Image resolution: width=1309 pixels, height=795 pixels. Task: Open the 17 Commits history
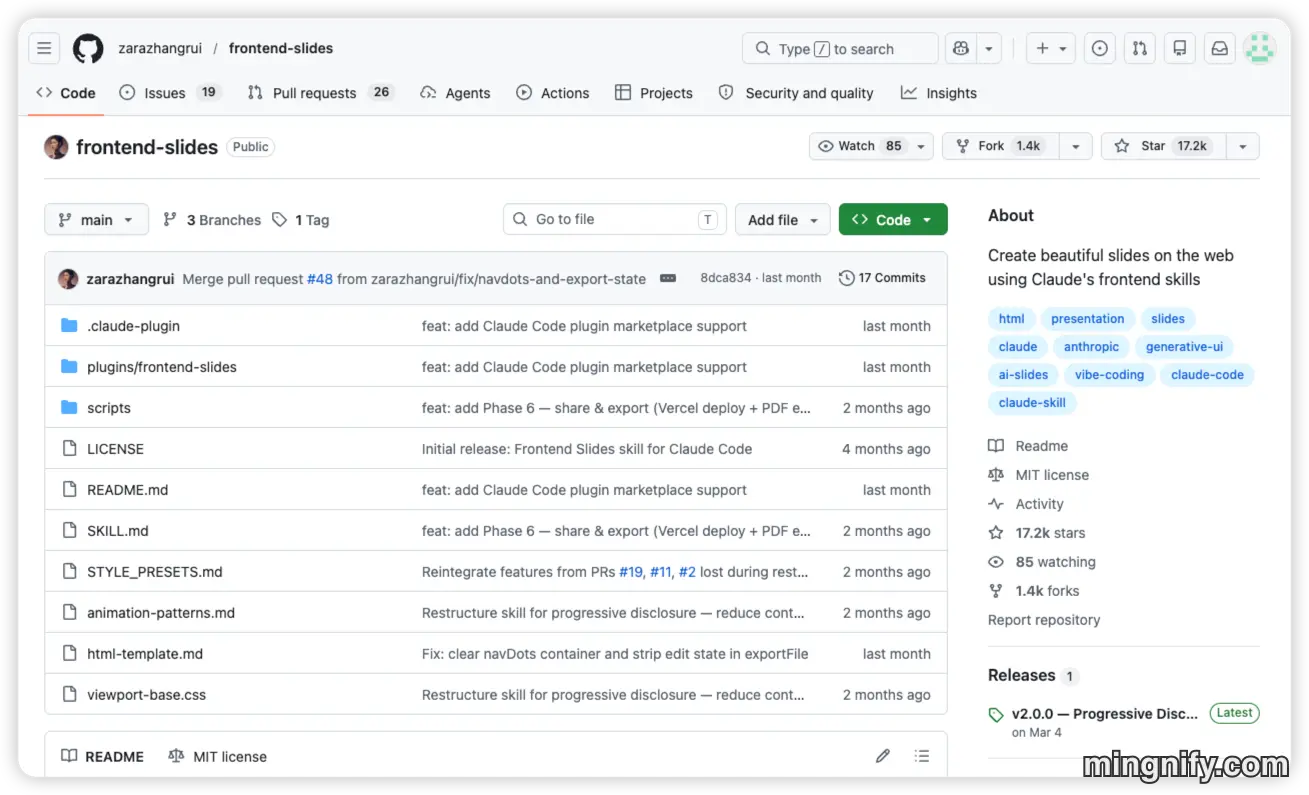tap(883, 278)
